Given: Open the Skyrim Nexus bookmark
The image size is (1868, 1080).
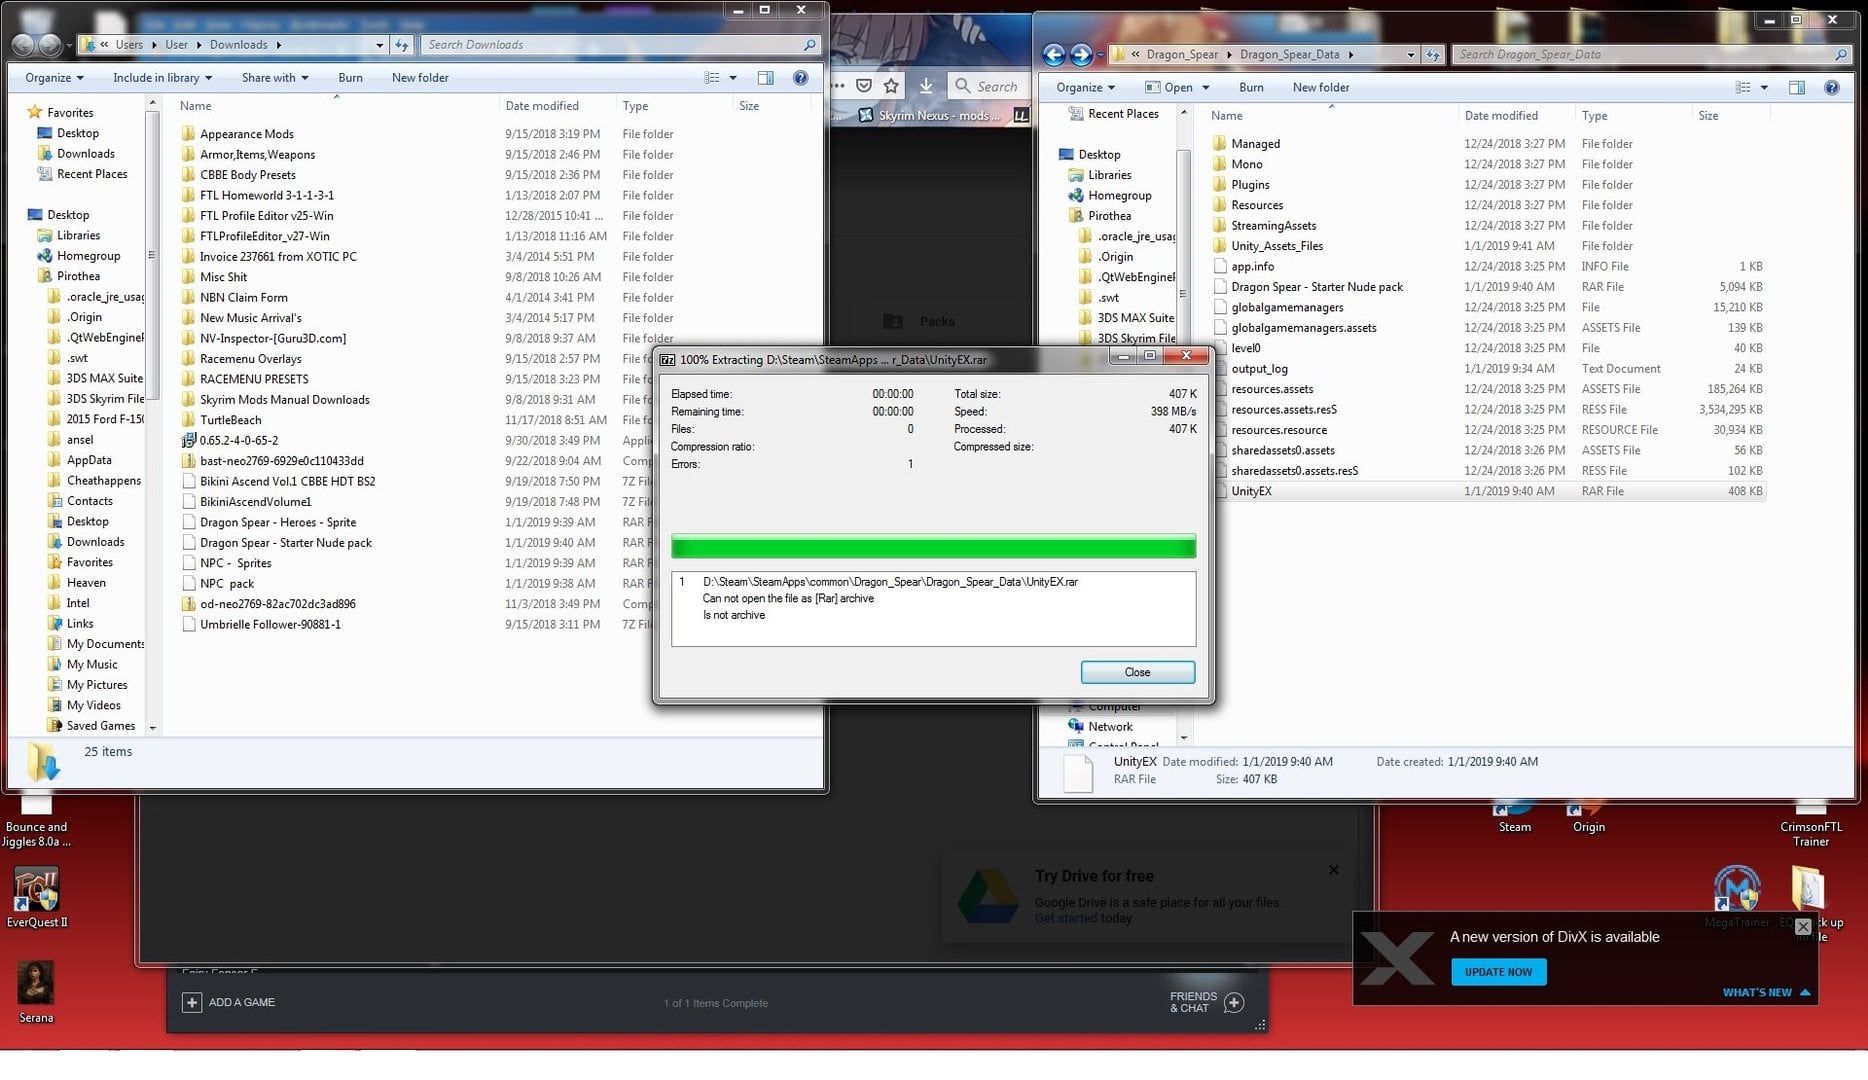Looking at the screenshot, I should pyautogui.click(x=929, y=116).
